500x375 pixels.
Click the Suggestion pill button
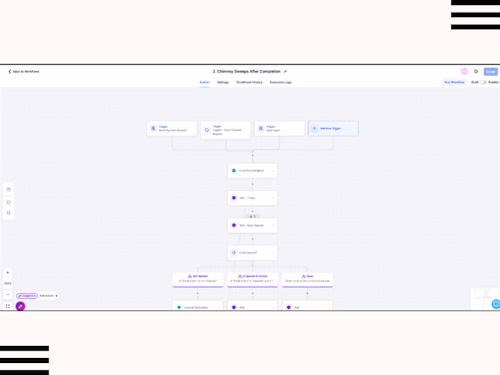(27, 296)
